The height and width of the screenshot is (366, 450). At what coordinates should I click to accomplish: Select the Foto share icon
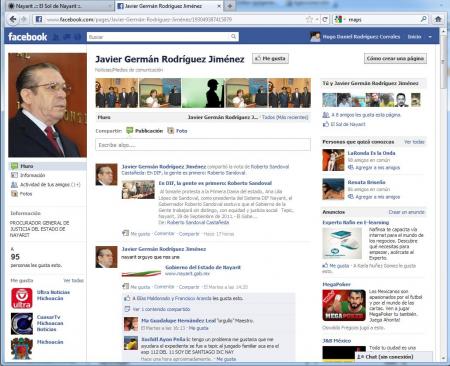pyautogui.click(x=171, y=131)
